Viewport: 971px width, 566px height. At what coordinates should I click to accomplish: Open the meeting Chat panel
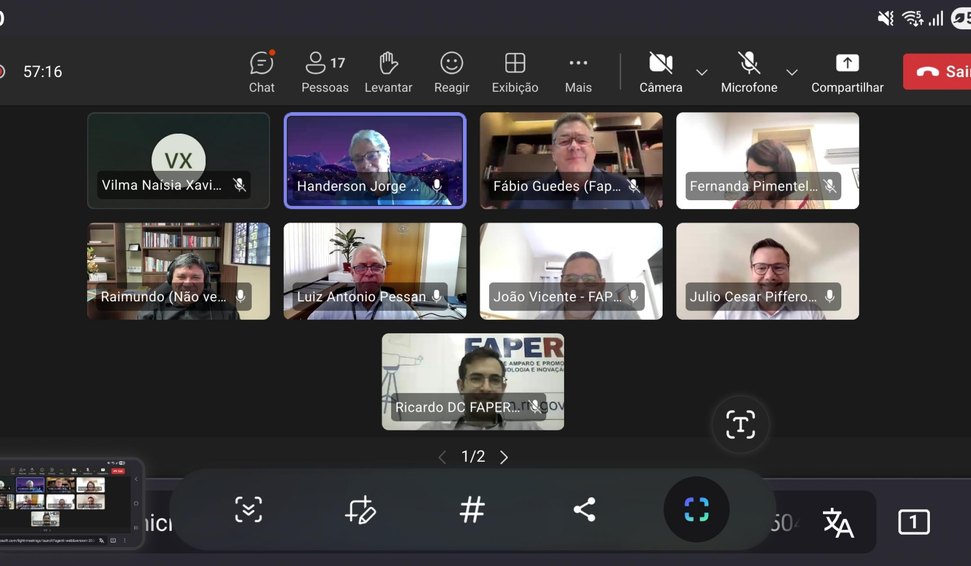pyautogui.click(x=261, y=72)
